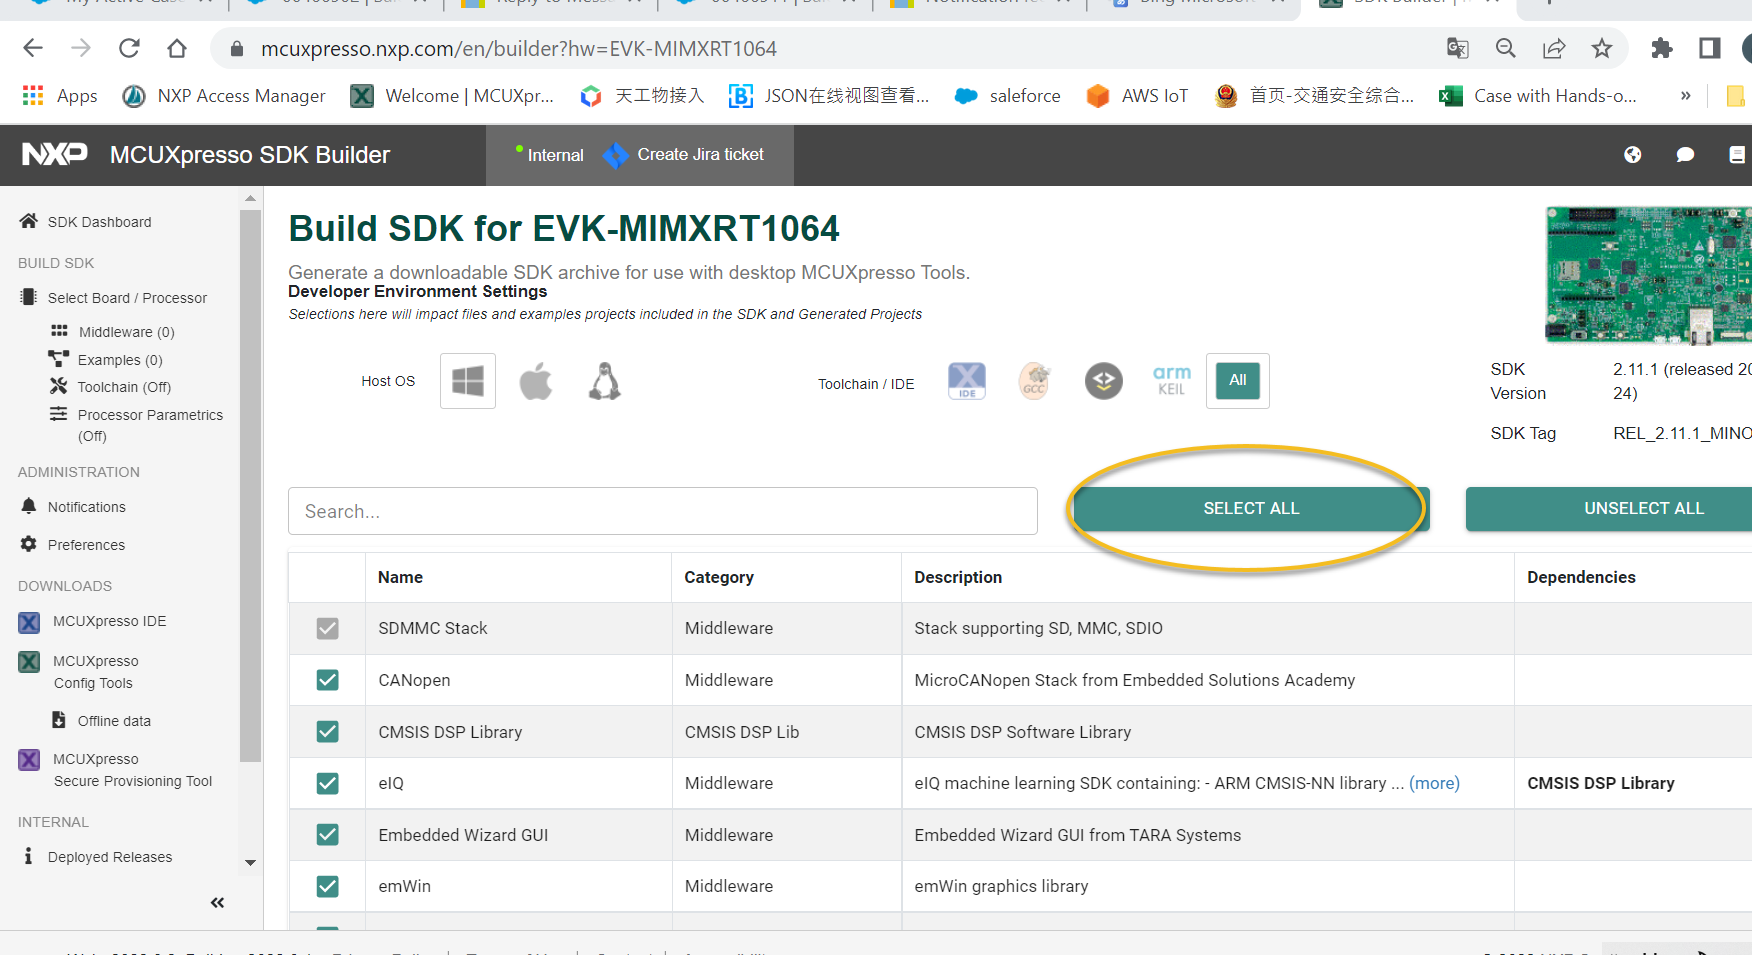Select the MCUXpresso IDE toolchain icon
Screen dimensions: 1752x955
click(966, 381)
